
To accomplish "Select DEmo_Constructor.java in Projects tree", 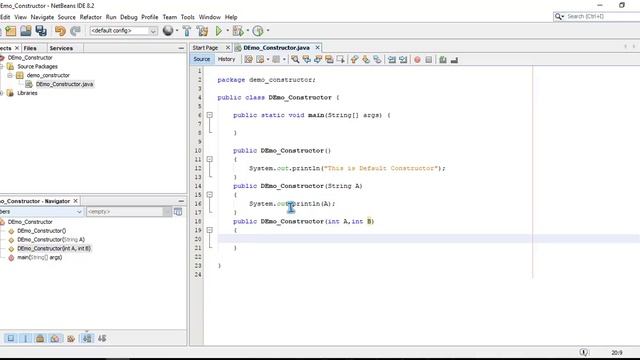I will point(64,84).
